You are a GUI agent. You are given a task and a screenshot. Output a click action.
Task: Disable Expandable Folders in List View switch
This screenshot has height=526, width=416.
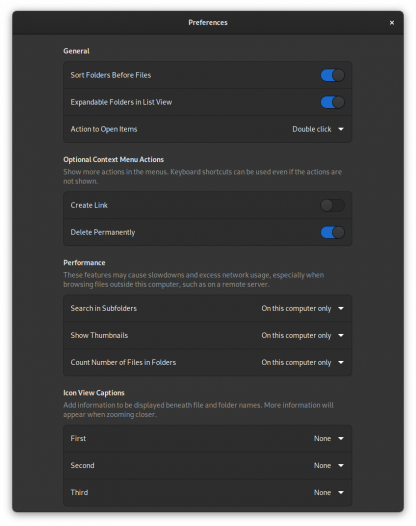pyautogui.click(x=332, y=102)
